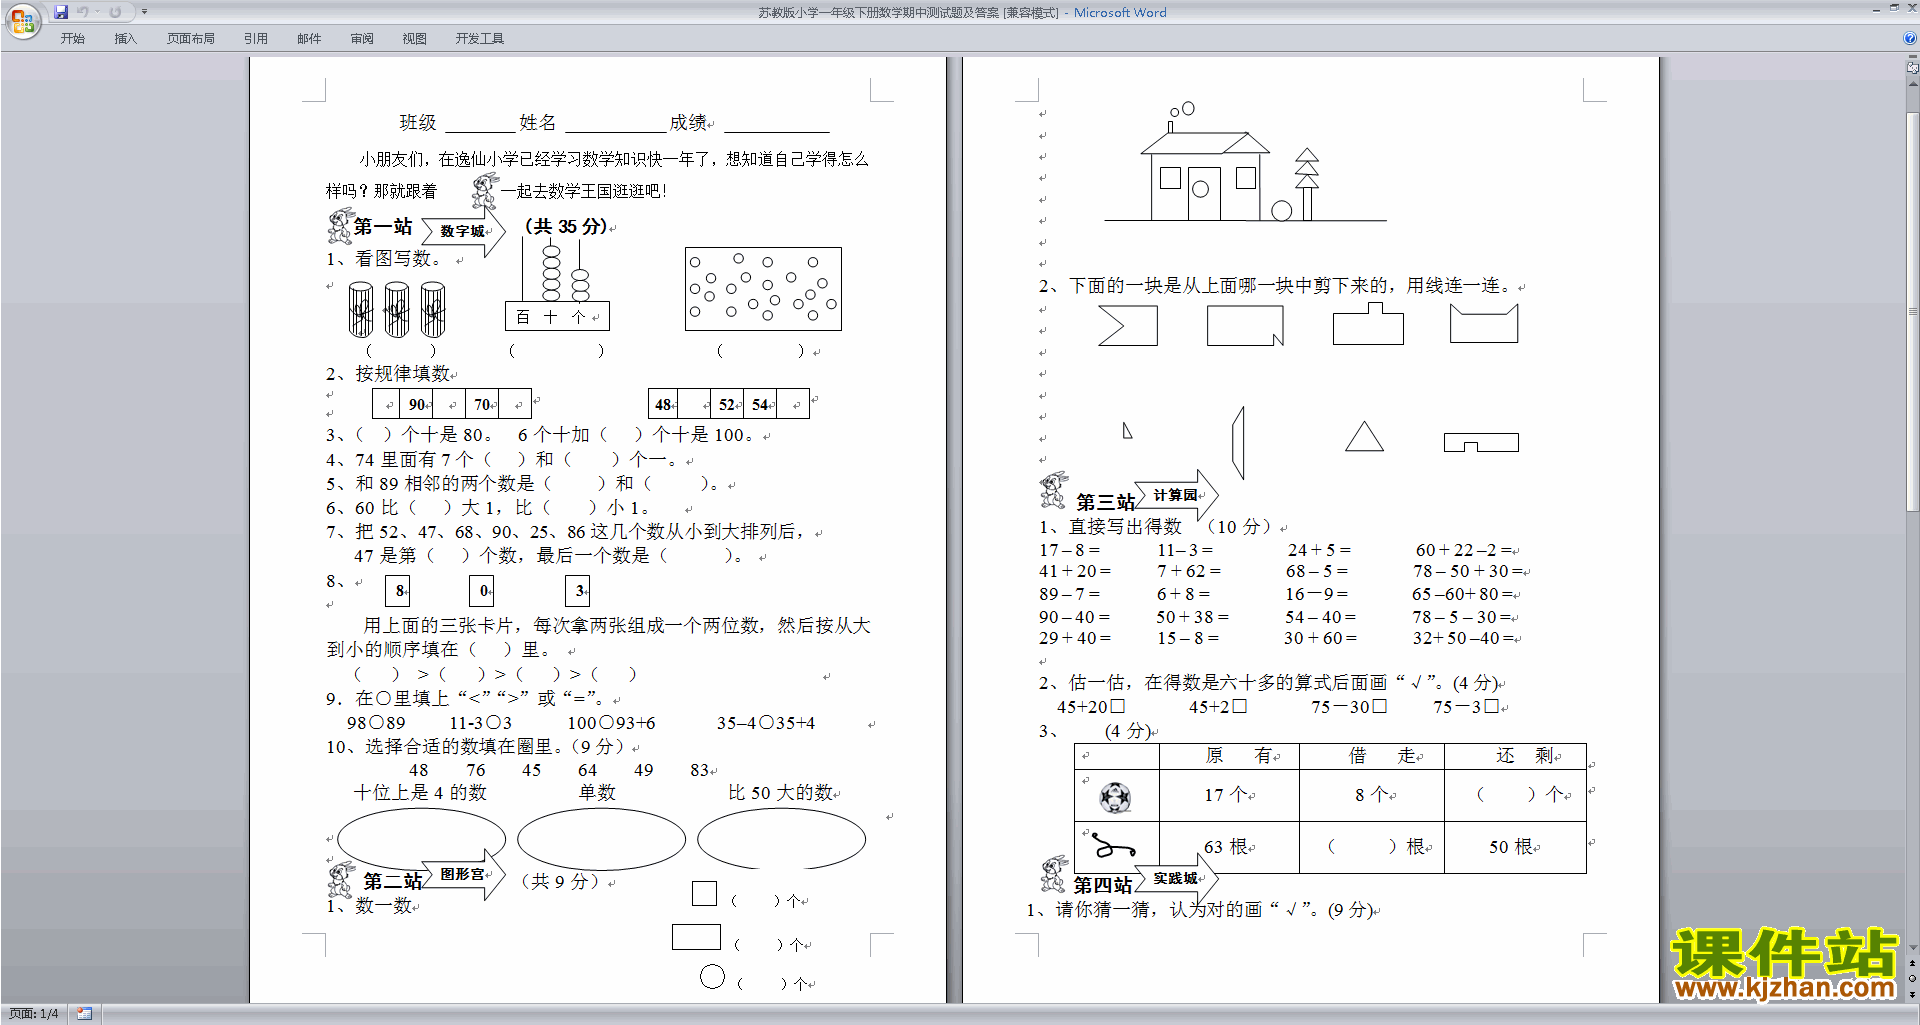Click the oval under 十位上是 4 的数
This screenshot has height=1025, width=1920.
(x=421, y=839)
